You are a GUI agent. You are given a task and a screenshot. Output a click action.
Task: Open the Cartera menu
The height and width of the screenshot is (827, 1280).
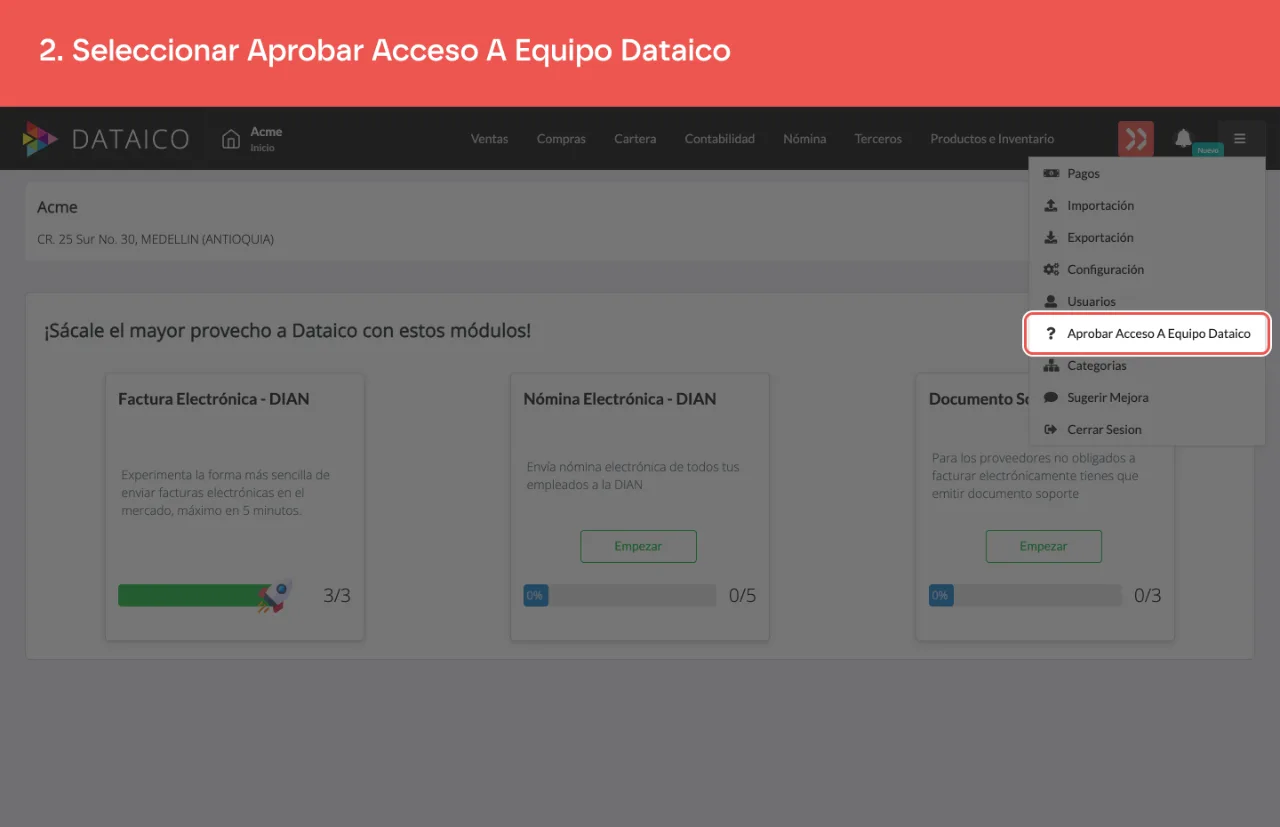tap(635, 139)
